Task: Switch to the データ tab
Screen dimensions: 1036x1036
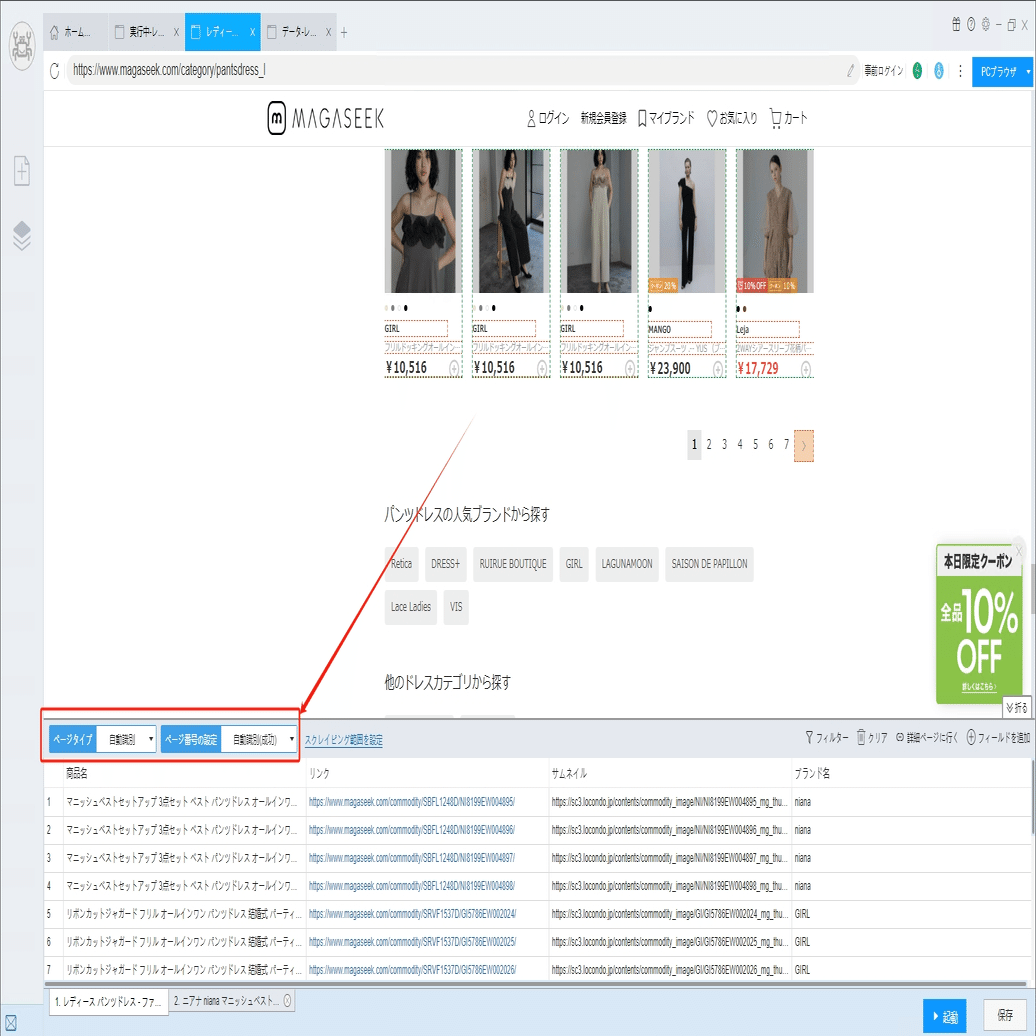Action: (x=299, y=32)
